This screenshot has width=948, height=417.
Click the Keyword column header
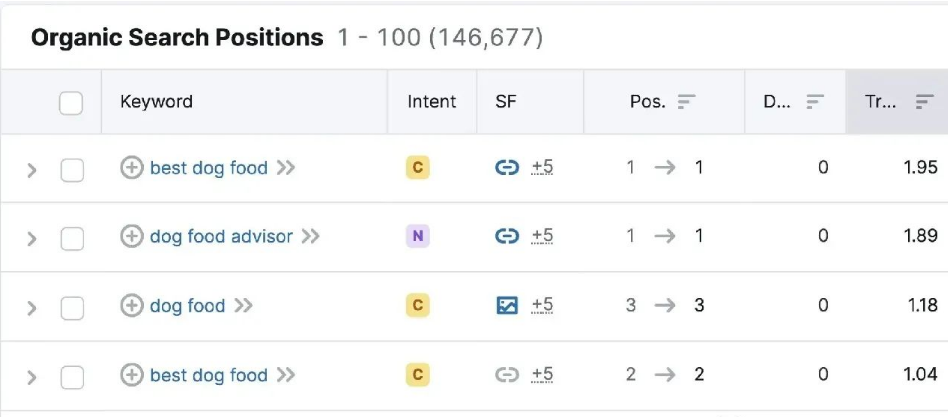pos(156,101)
